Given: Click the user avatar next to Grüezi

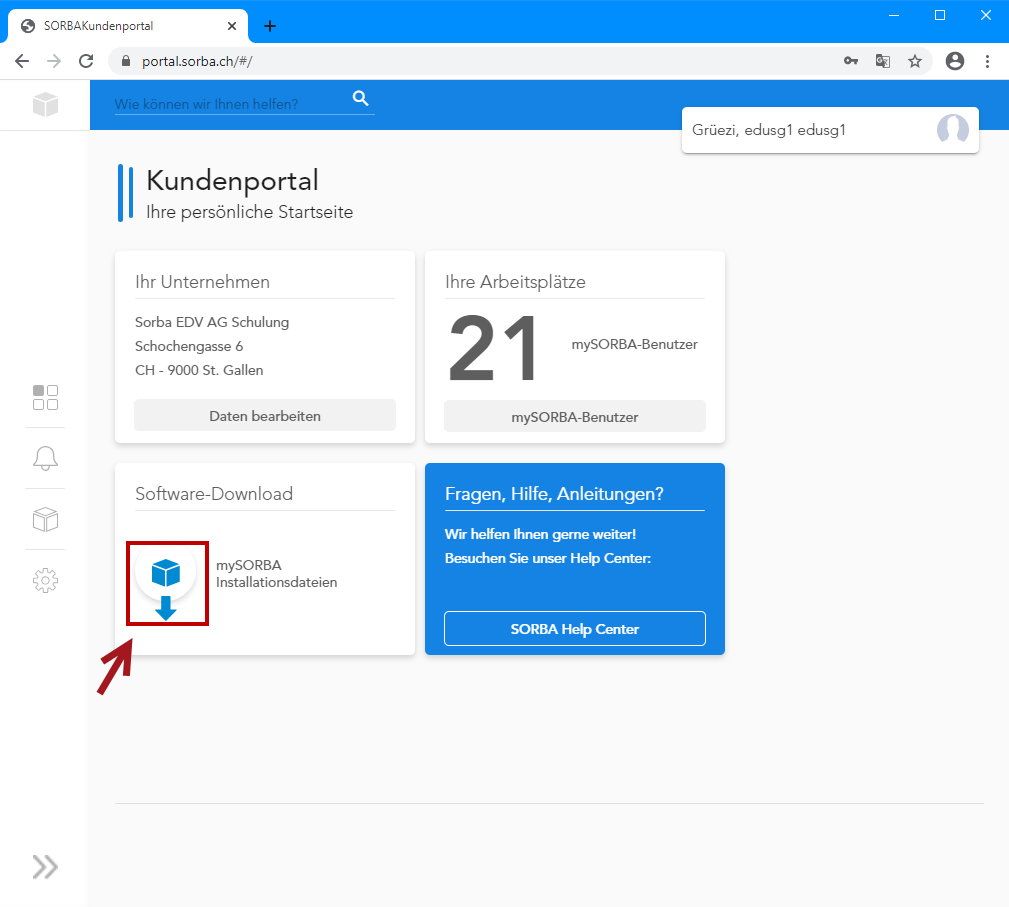Looking at the screenshot, I should (952, 130).
